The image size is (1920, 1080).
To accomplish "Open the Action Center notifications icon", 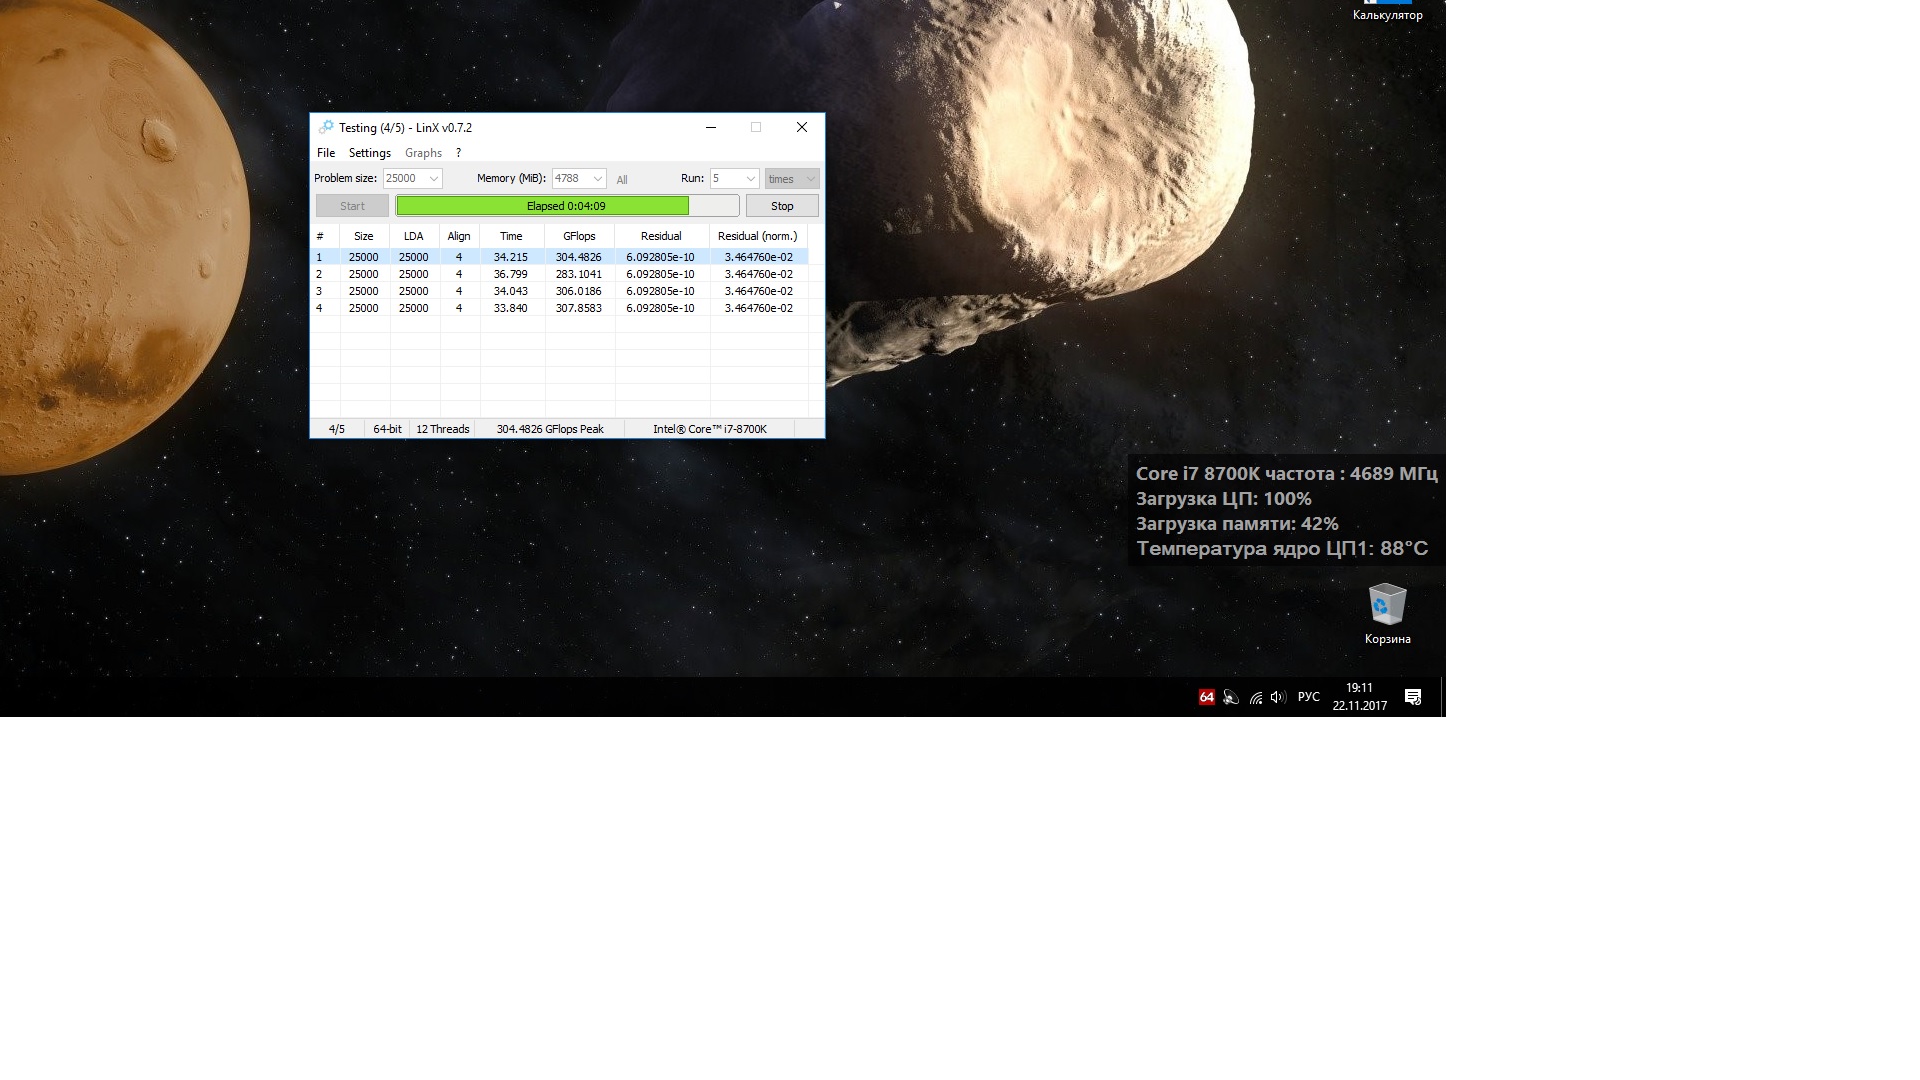I will coord(1413,697).
